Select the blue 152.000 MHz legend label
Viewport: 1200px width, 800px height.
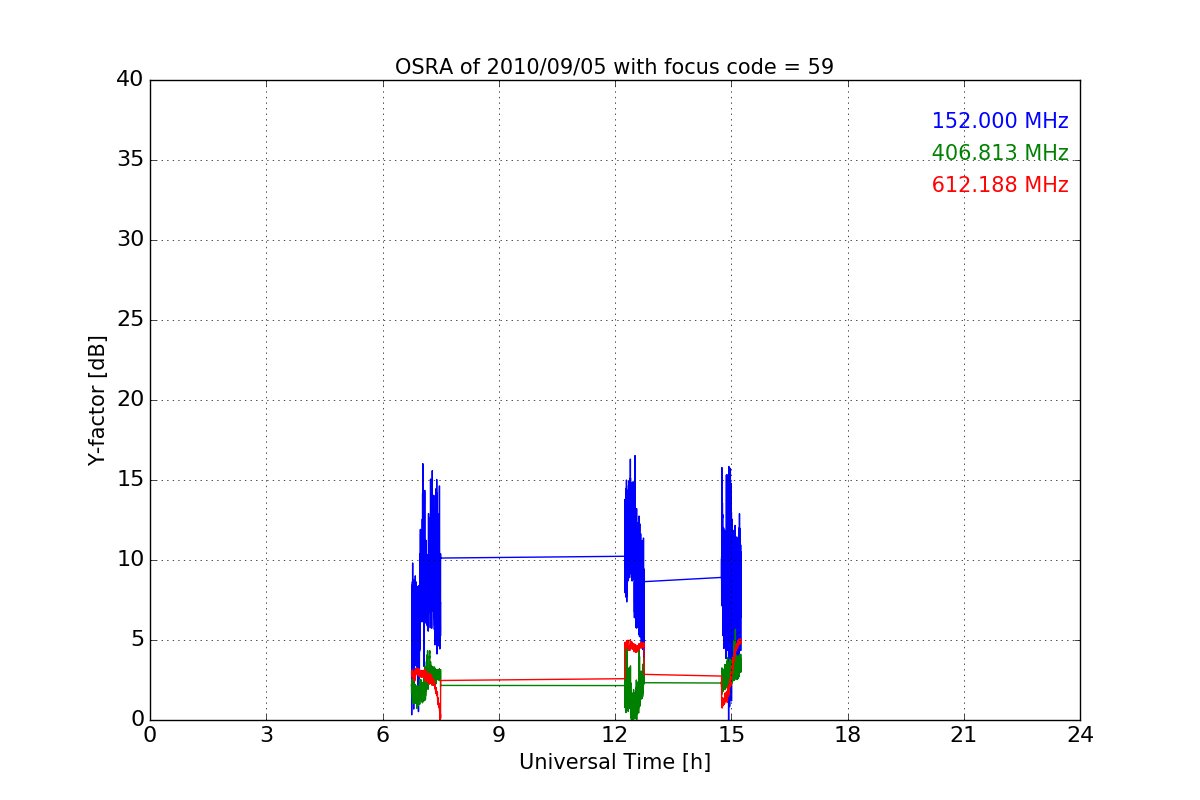1000,121
